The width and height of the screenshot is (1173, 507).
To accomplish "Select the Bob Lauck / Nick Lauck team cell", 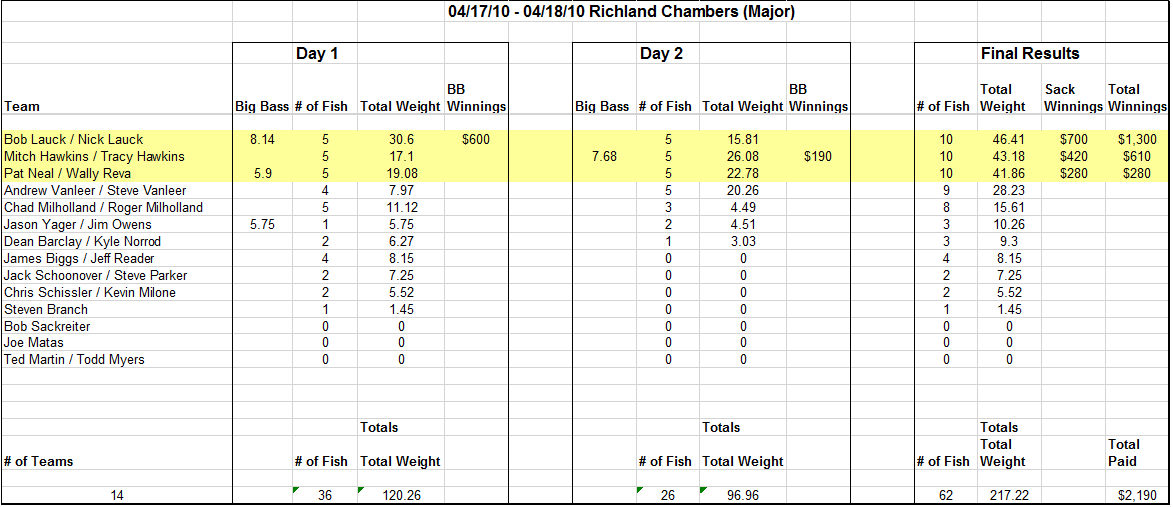I will tap(73, 139).
